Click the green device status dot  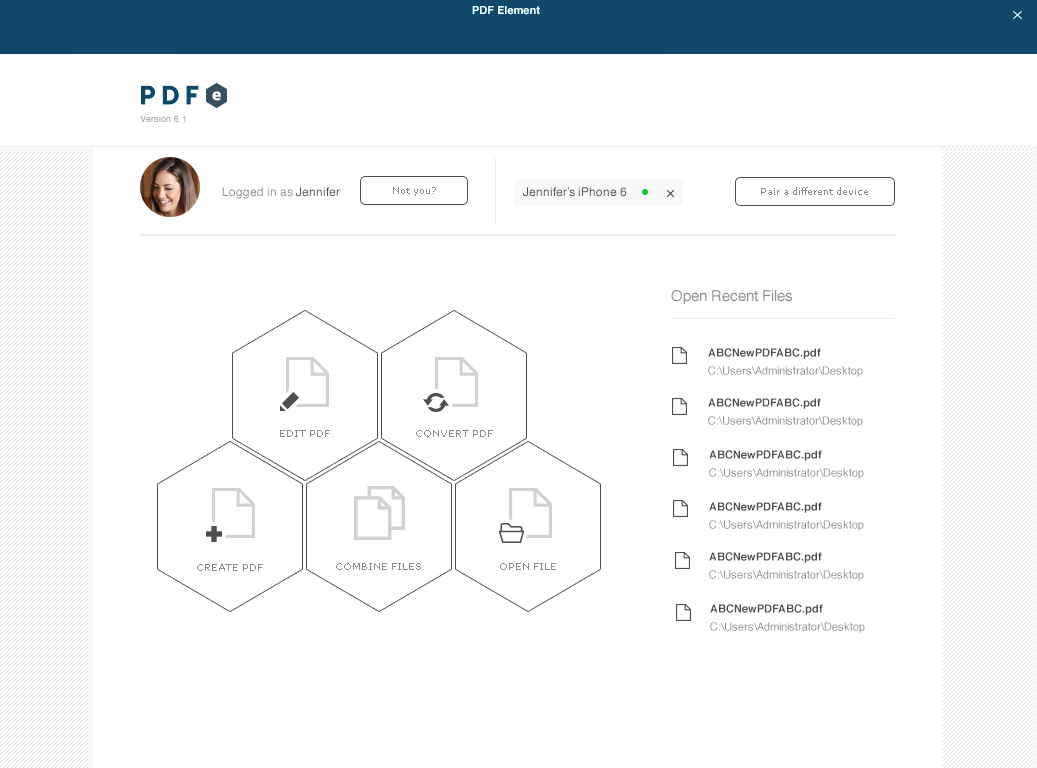pyautogui.click(x=645, y=192)
